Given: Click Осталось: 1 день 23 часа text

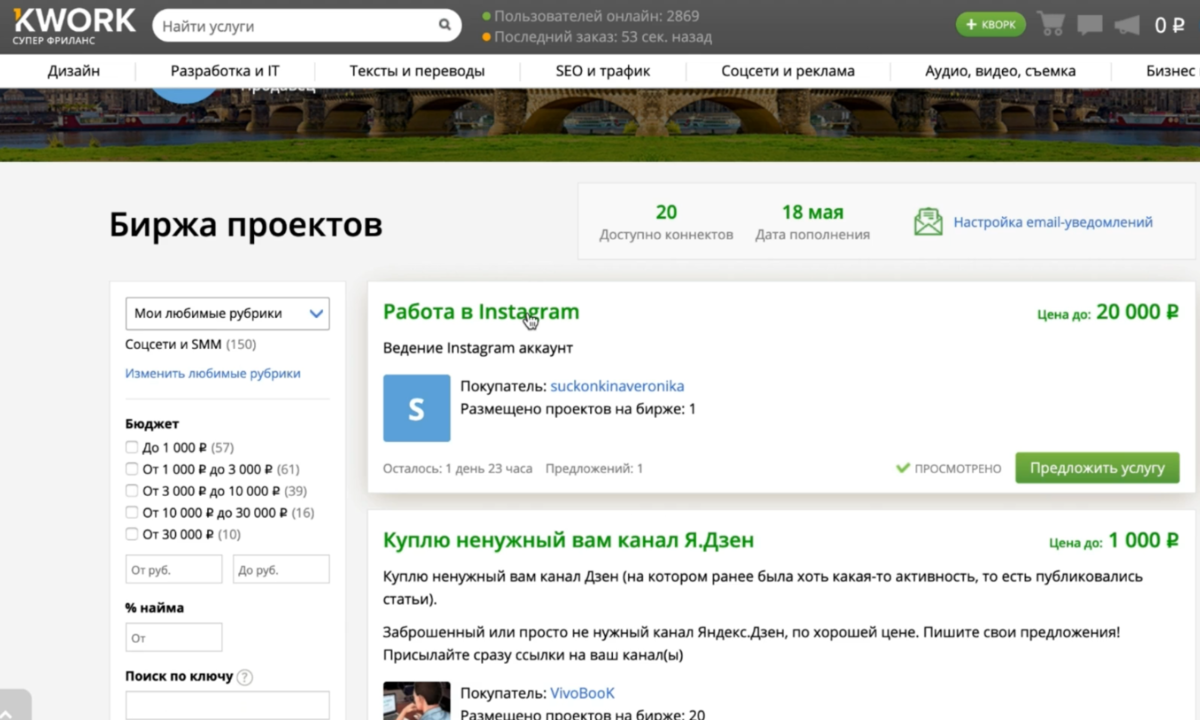Looking at the screenshot, I should point(458,468).
